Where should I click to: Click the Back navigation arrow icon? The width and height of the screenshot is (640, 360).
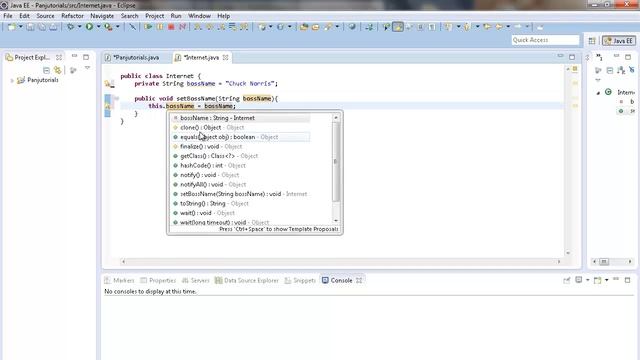click(x=499, y=27)
